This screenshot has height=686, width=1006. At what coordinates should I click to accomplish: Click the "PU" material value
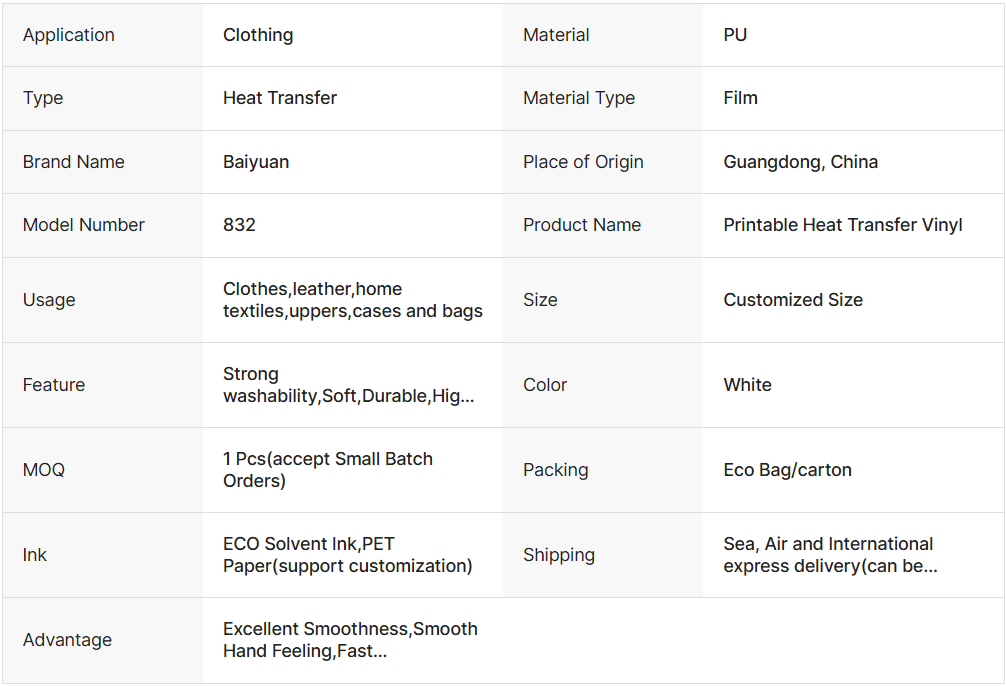pos(735,35)
